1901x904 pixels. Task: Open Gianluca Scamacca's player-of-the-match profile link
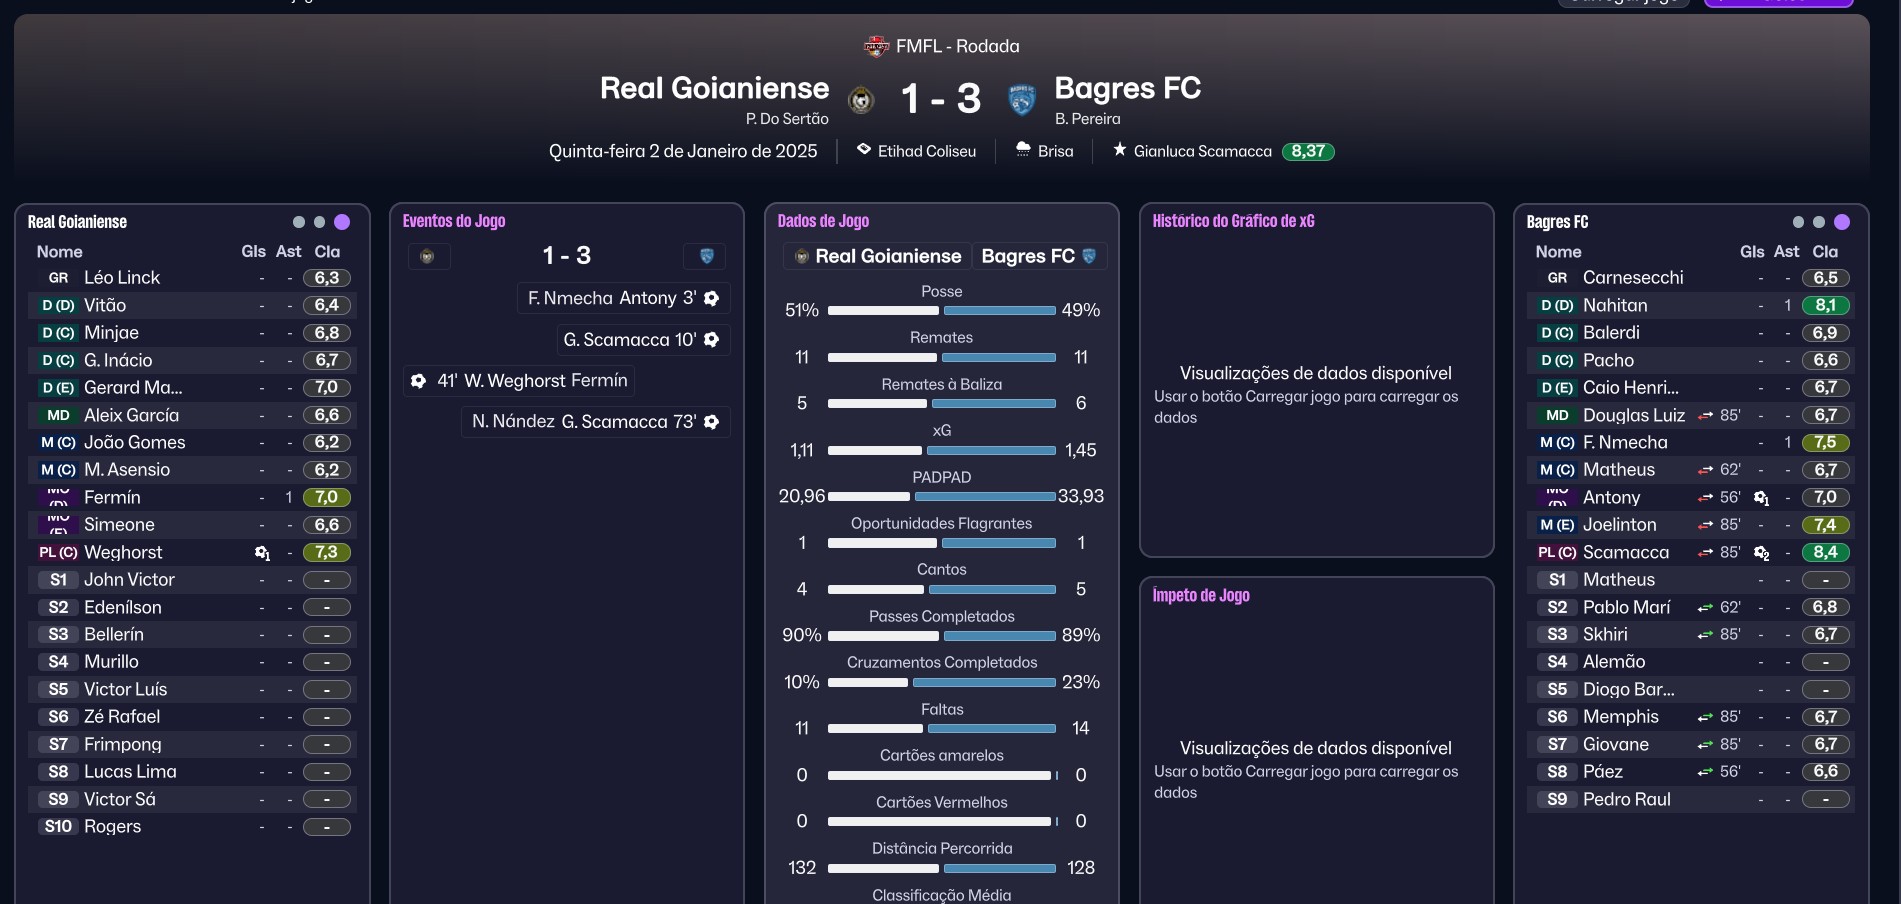1202,151
